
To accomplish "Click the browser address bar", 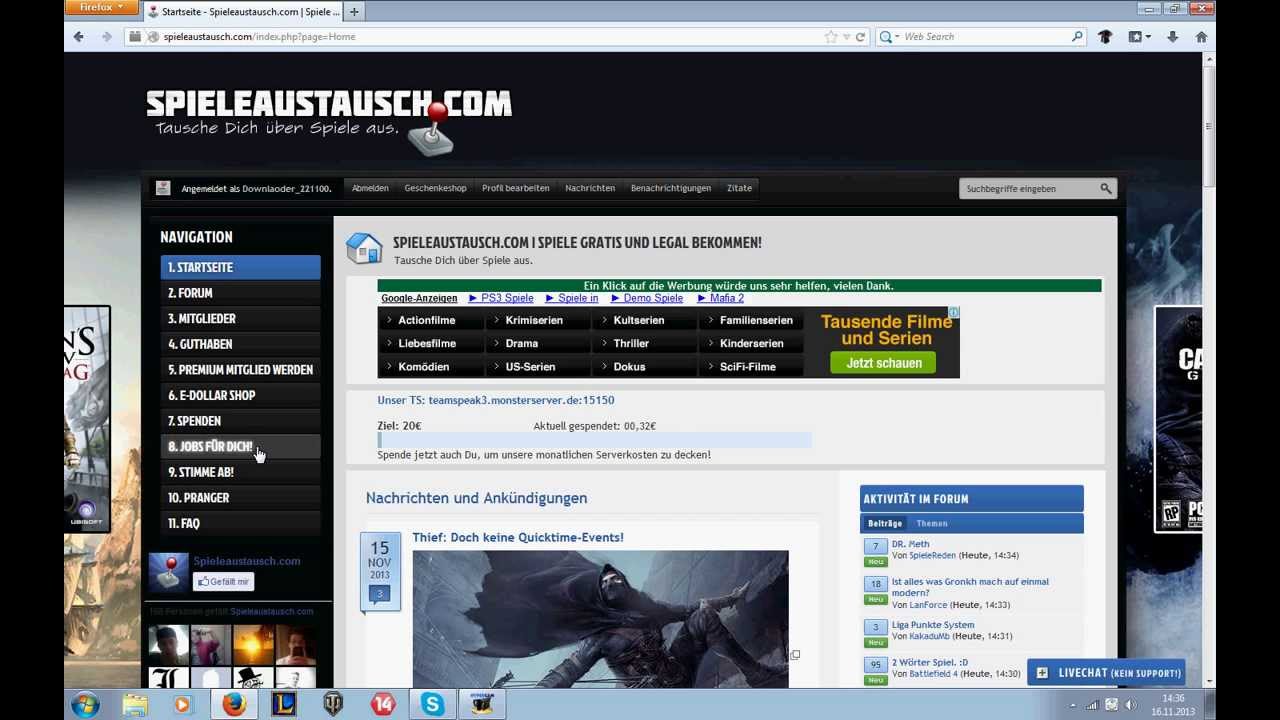I will [x=490, y=37].
